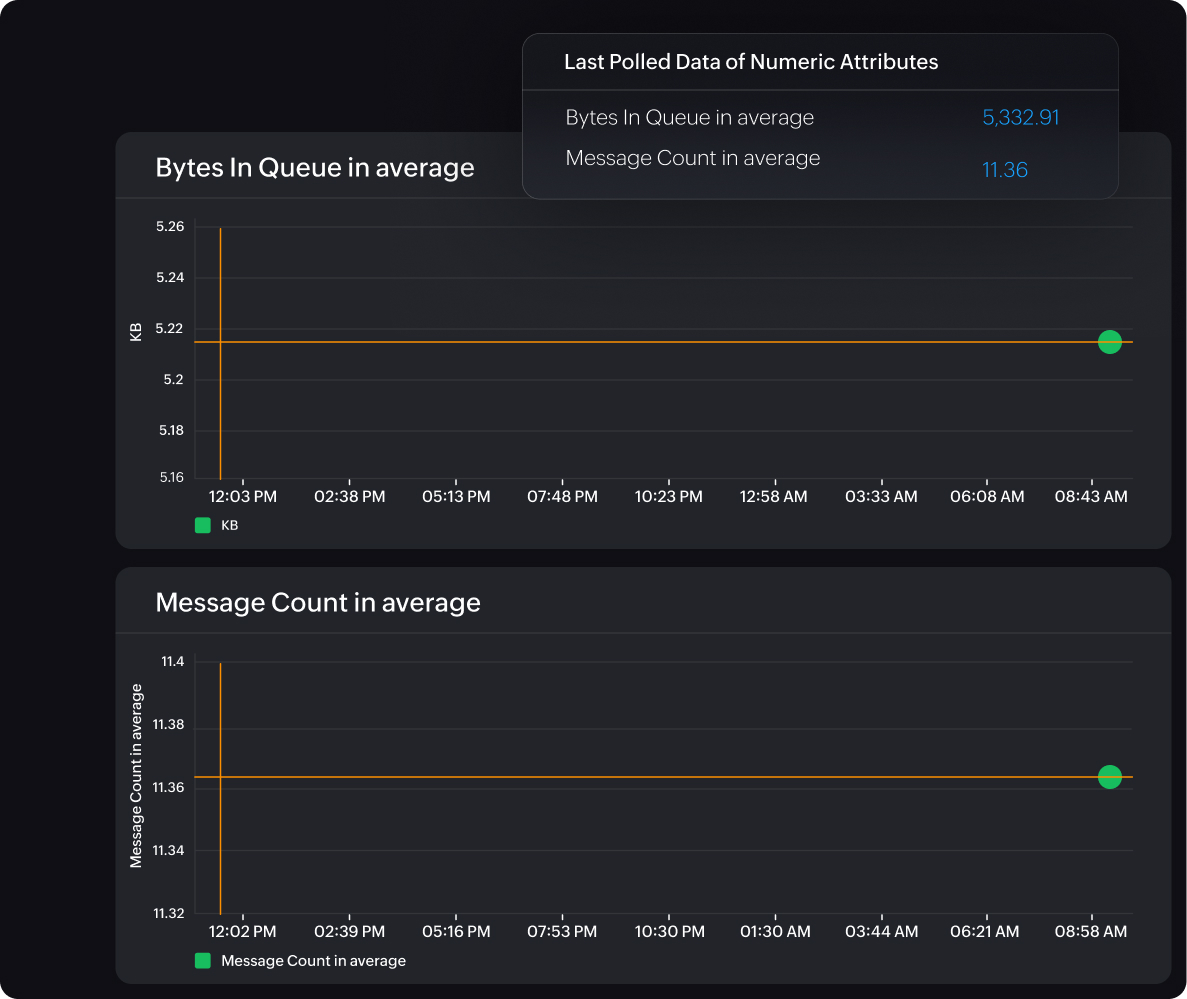Open the Bytes In Queue in average chart header
The image size is (1187, 999).
(314, 167)
